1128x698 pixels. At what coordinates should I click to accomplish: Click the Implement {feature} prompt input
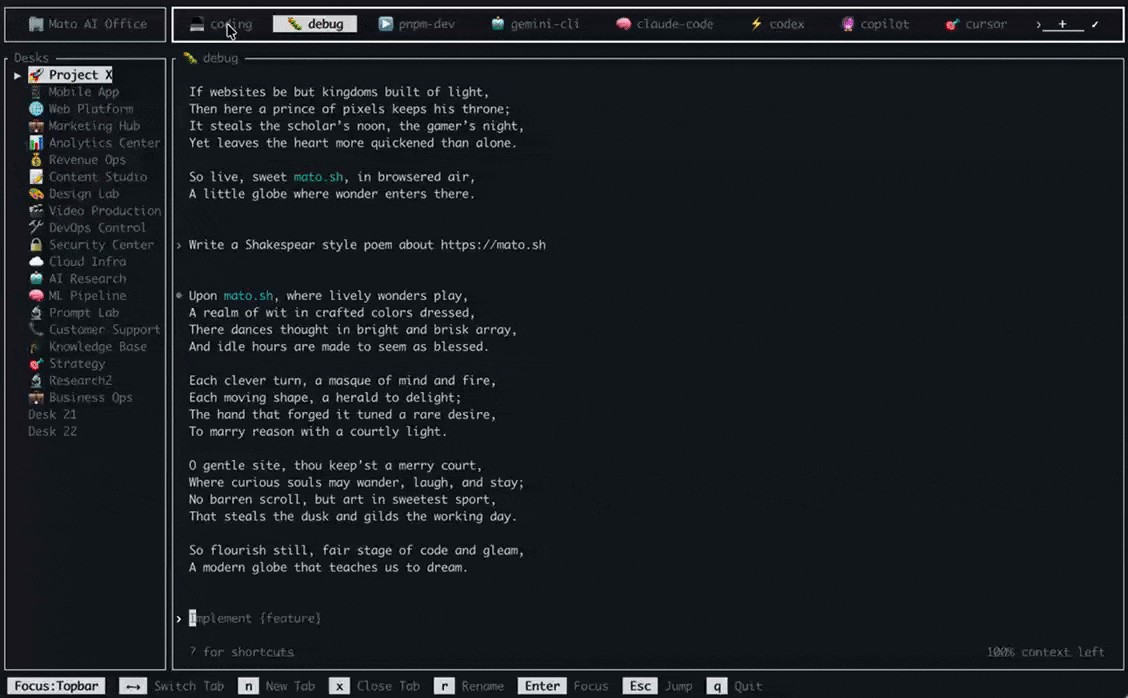click(255, 619)
